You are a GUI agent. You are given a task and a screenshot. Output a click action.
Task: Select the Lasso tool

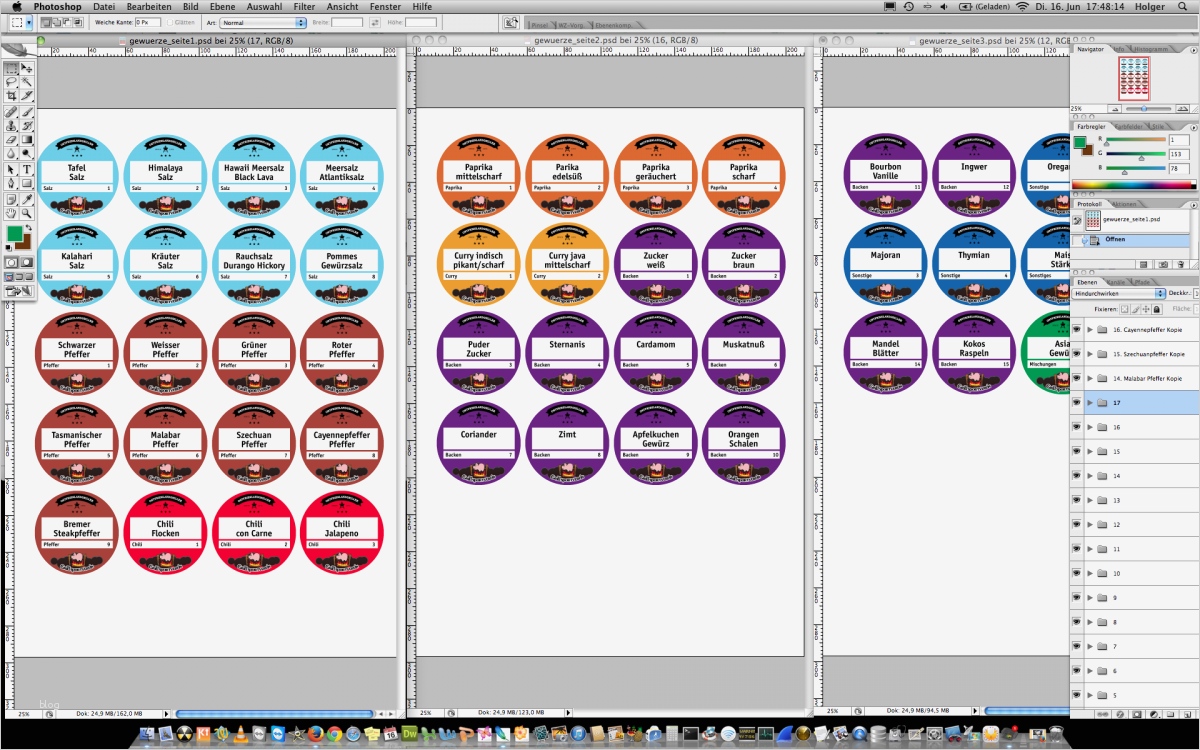(x=11, y=82)
